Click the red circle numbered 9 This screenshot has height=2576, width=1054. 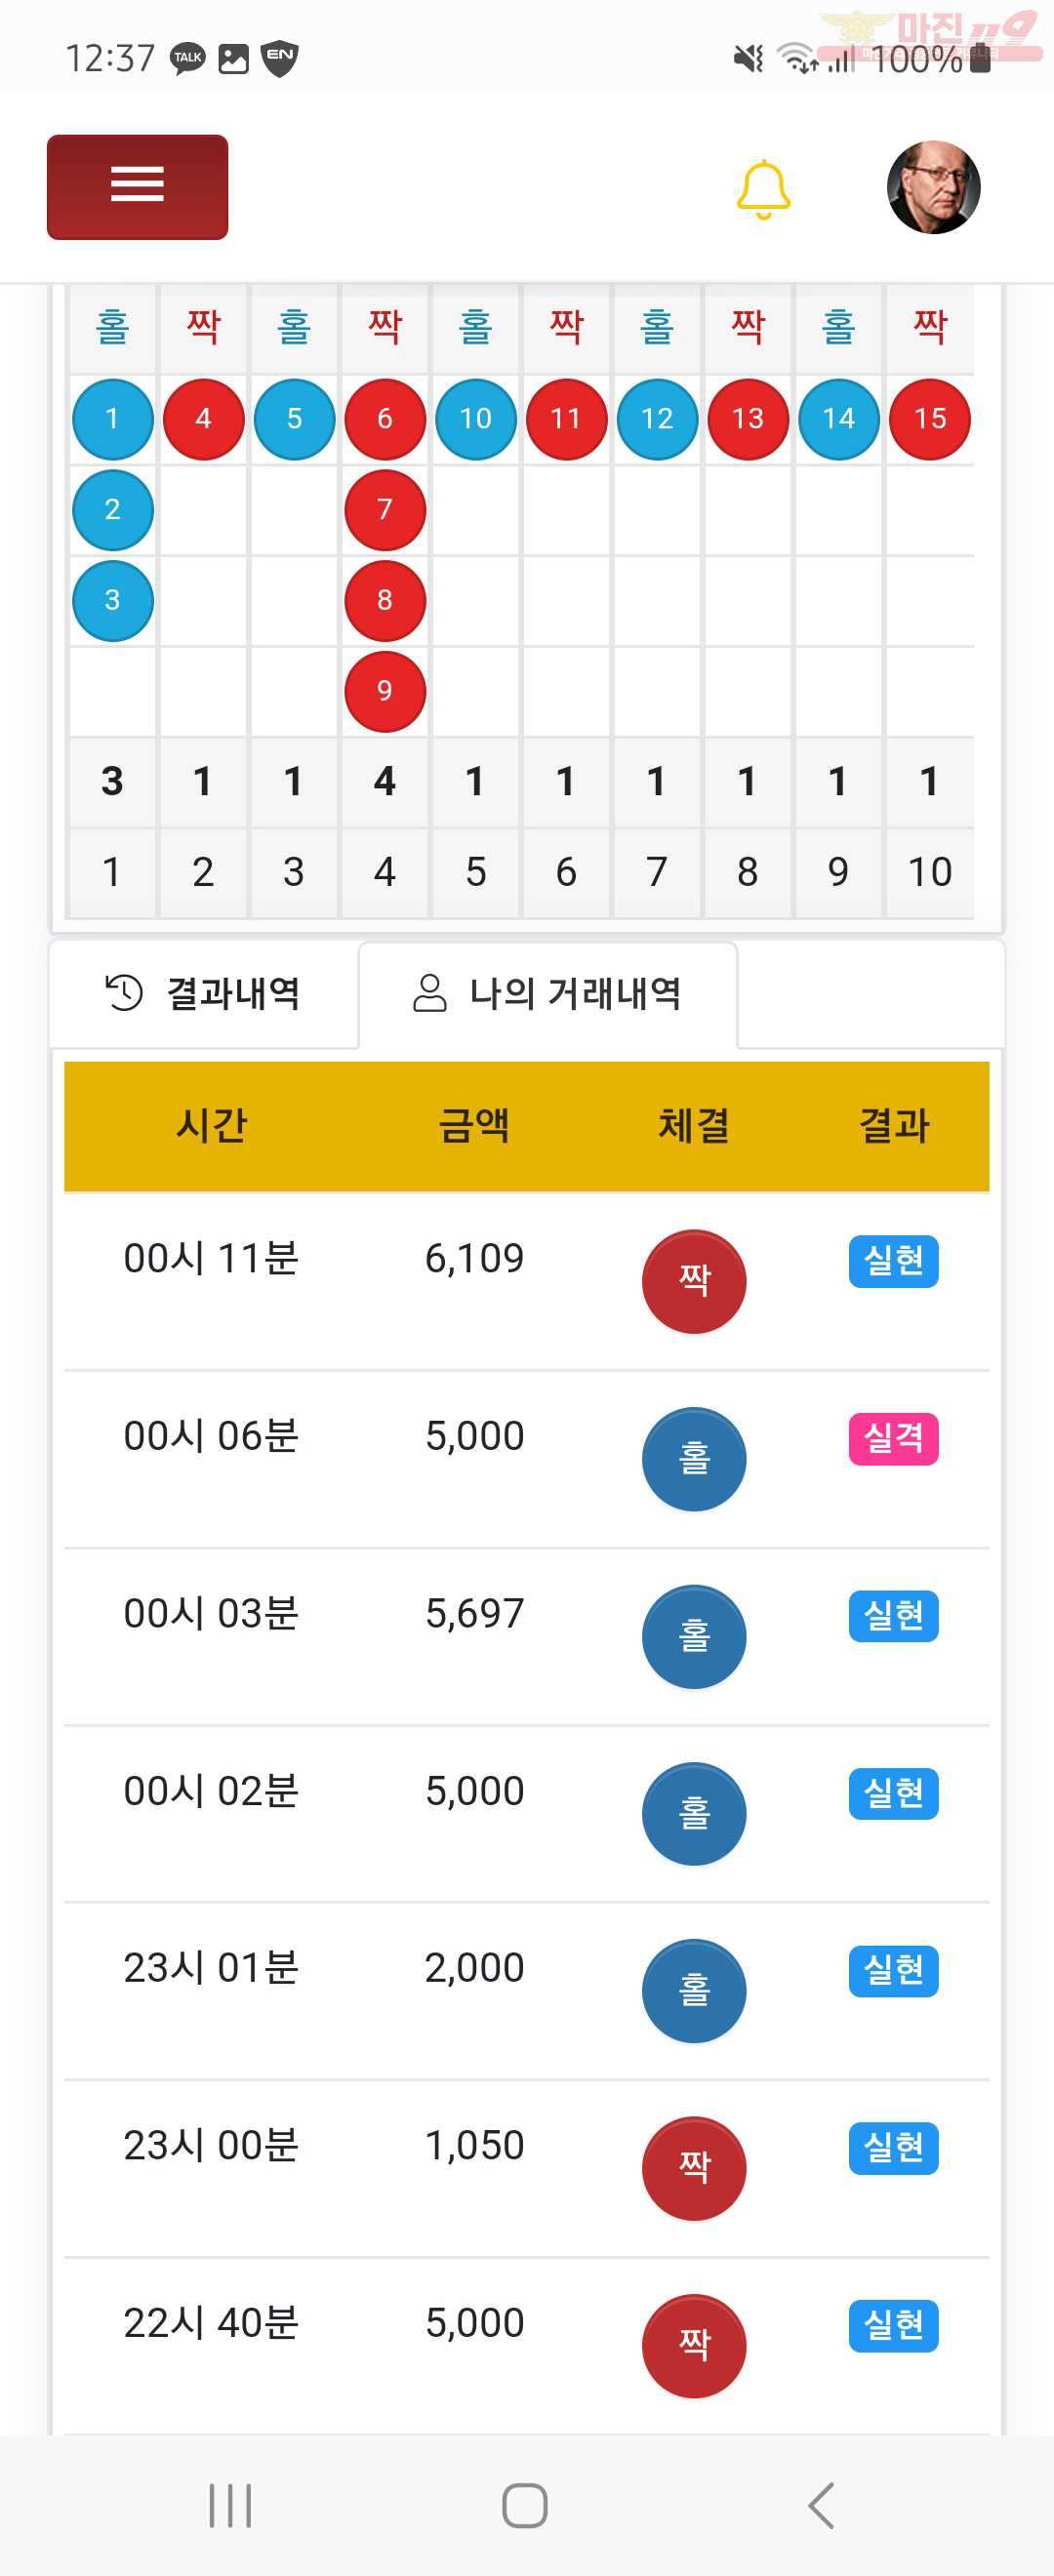click(x=385, y=691)
